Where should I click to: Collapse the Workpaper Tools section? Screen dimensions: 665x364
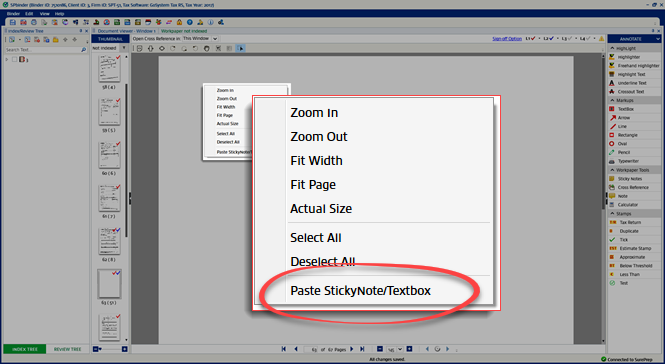coord(612,170)
